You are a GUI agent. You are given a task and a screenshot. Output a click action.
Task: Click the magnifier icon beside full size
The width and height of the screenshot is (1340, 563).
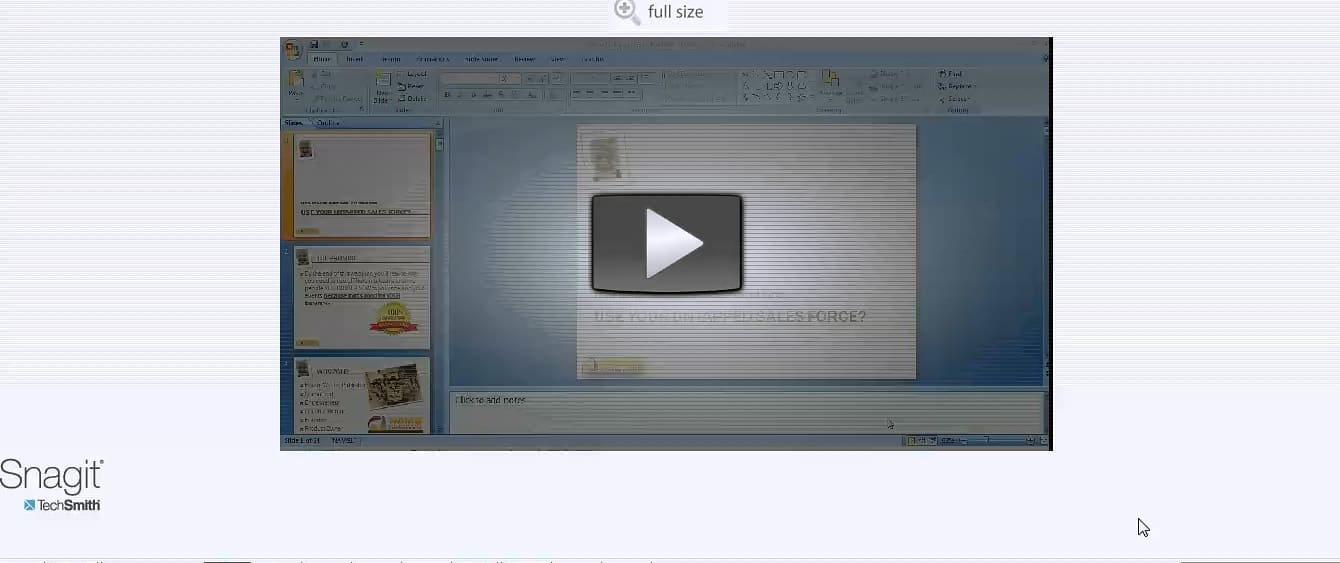click(627, 12)
